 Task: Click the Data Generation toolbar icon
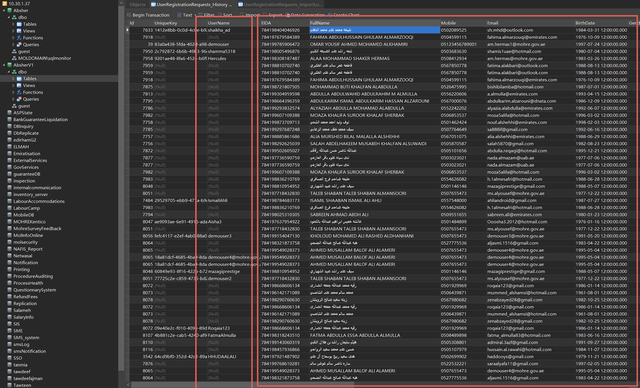(x=288, y=15)
